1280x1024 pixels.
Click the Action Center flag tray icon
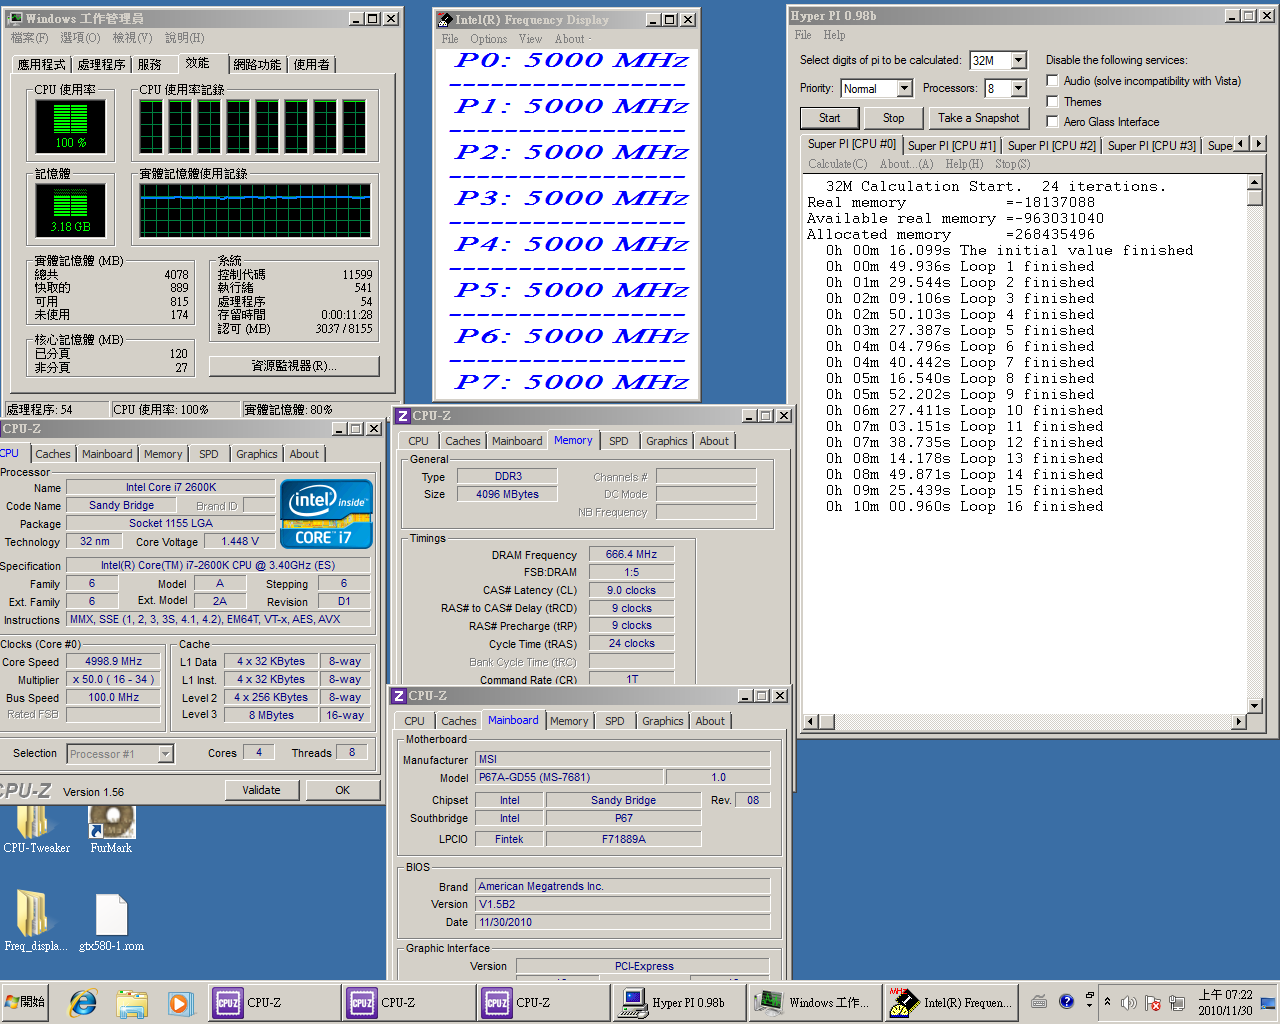(x=1153, y=1002)
